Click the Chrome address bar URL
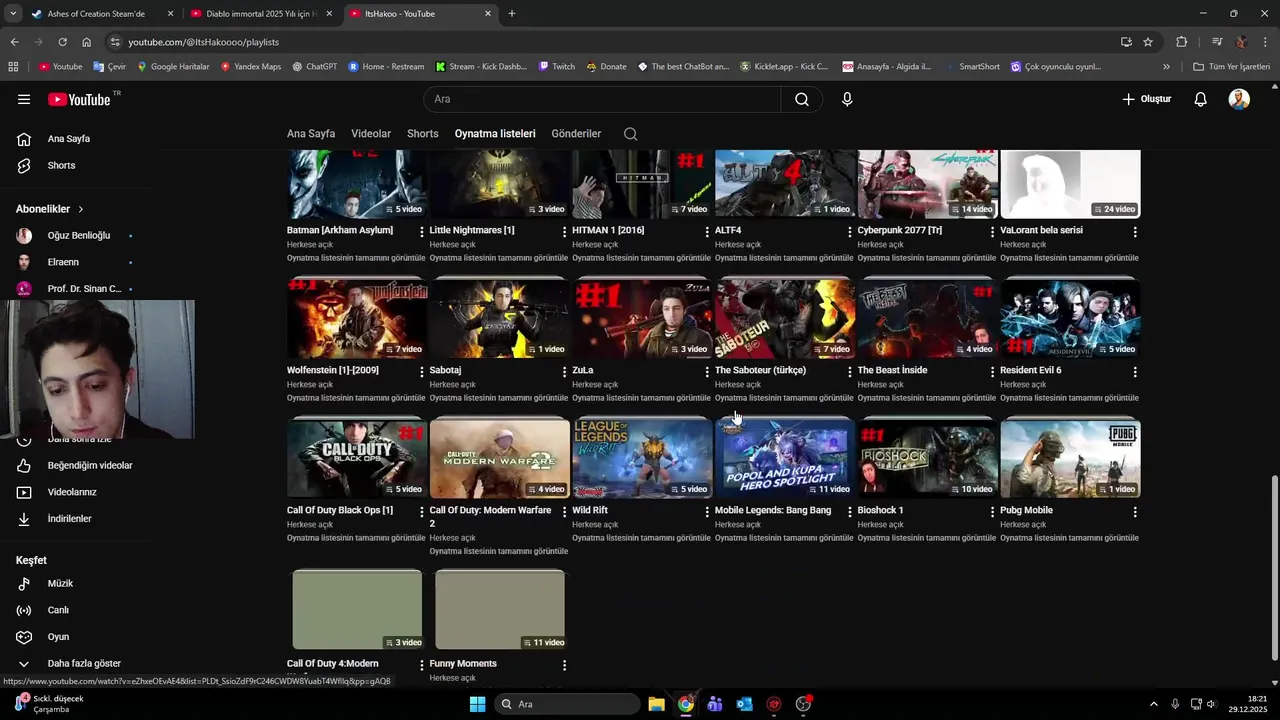The width and height of the screenshot is (1280, 720). pos(203,42)
